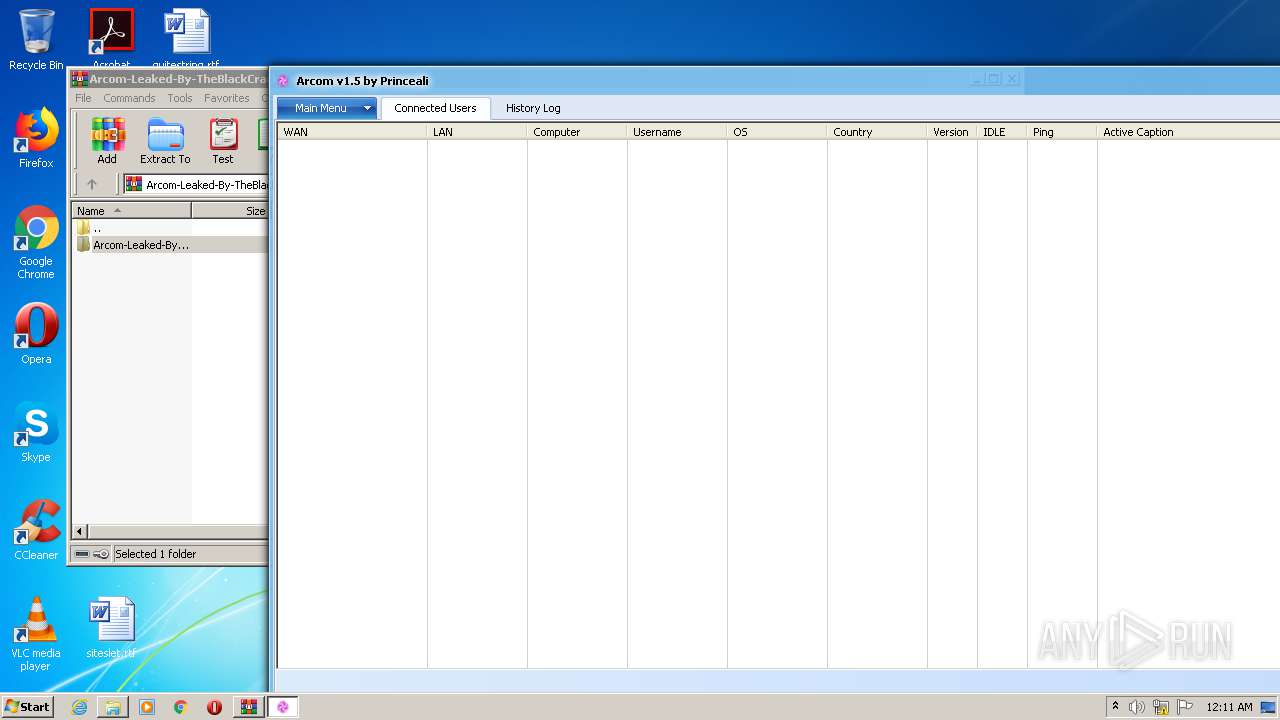This screenshot has height=720, width=1280.
Task: Select the Arcom-Leaked-By... folder row
Action: 170,245
